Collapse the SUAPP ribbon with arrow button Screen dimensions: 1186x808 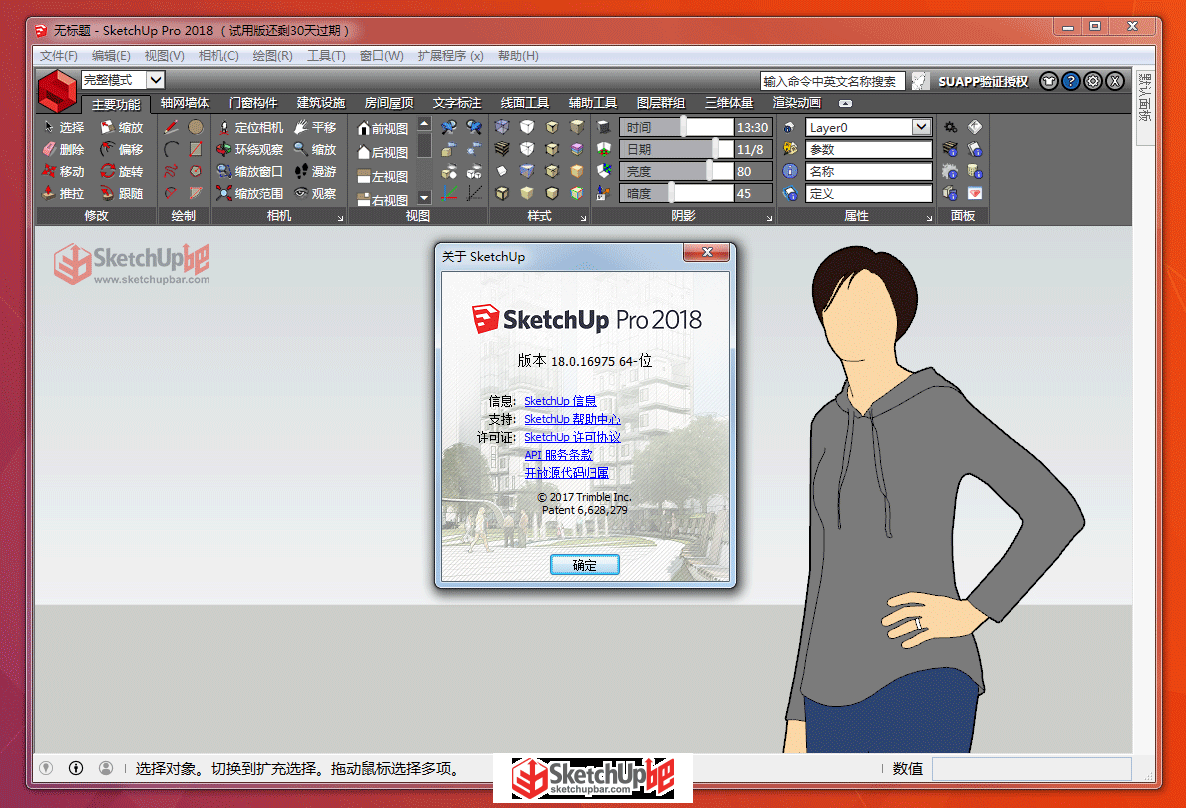[846, 103]
